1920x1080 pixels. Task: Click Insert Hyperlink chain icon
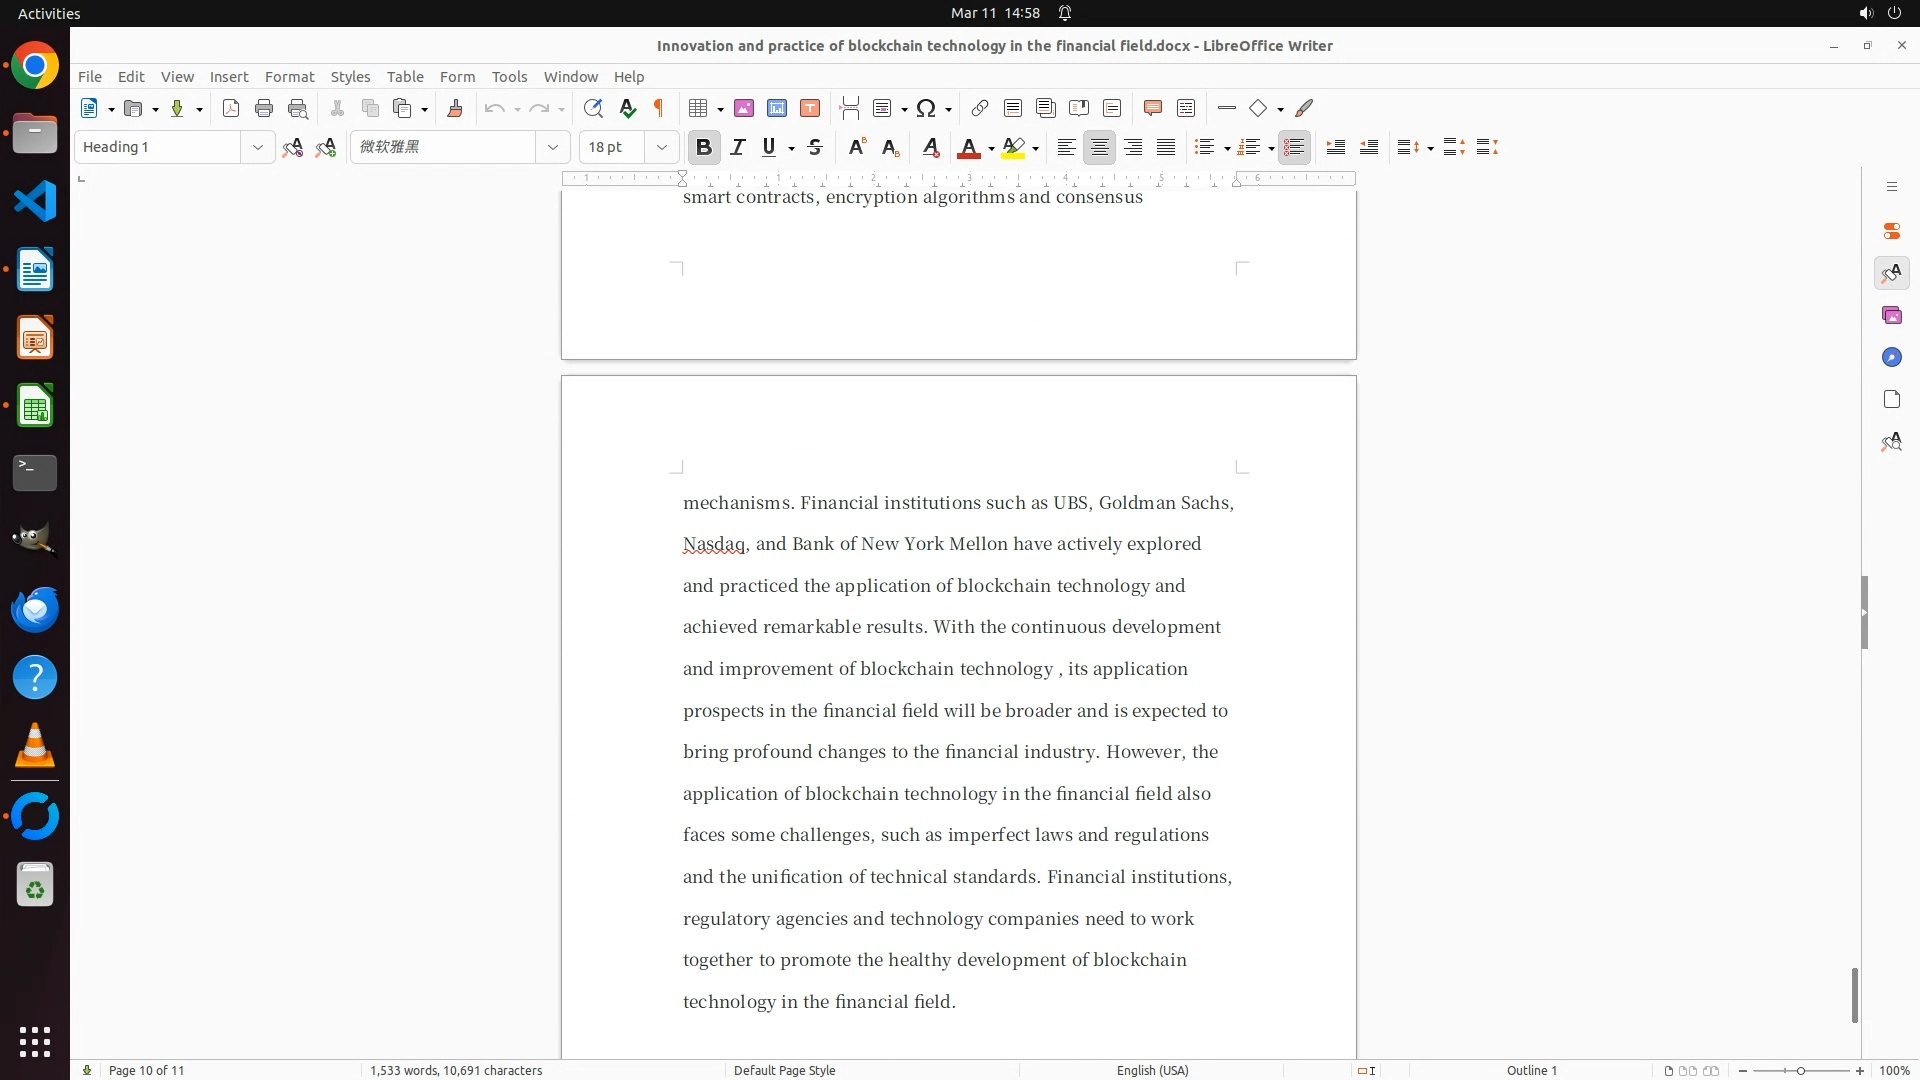[x=980, y=109]
